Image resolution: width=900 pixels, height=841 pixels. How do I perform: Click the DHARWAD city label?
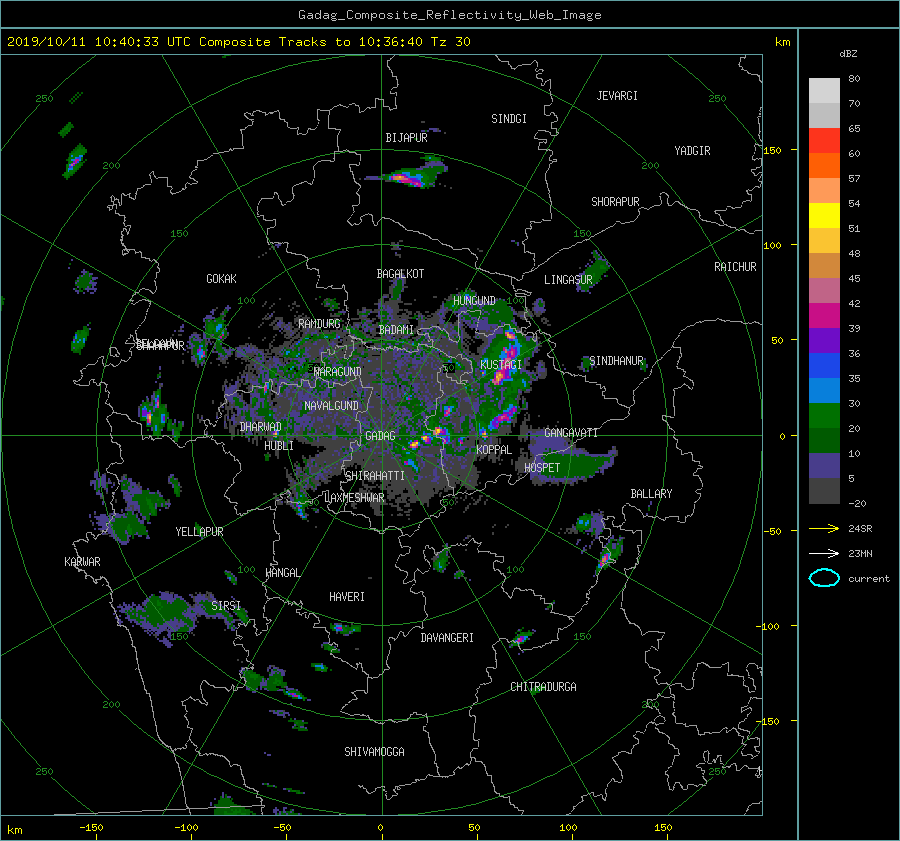tap(261, 427)
